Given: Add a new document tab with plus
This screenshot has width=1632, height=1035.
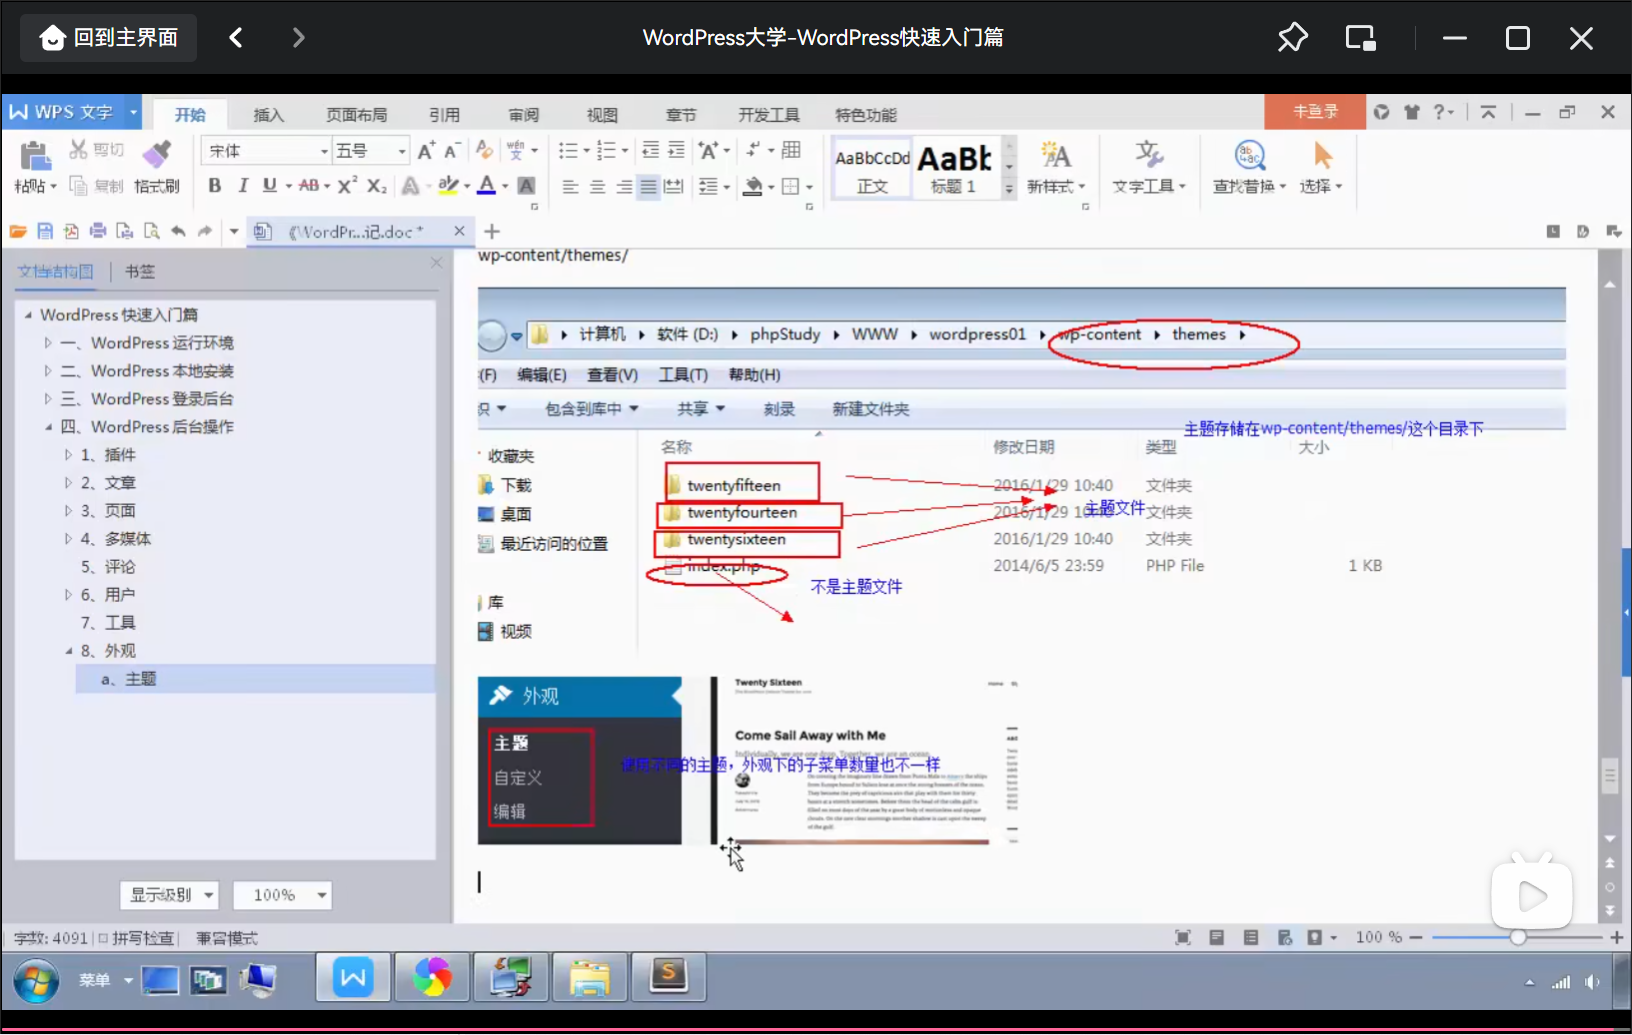Looking at the screenshot, I should click(492, 232).
